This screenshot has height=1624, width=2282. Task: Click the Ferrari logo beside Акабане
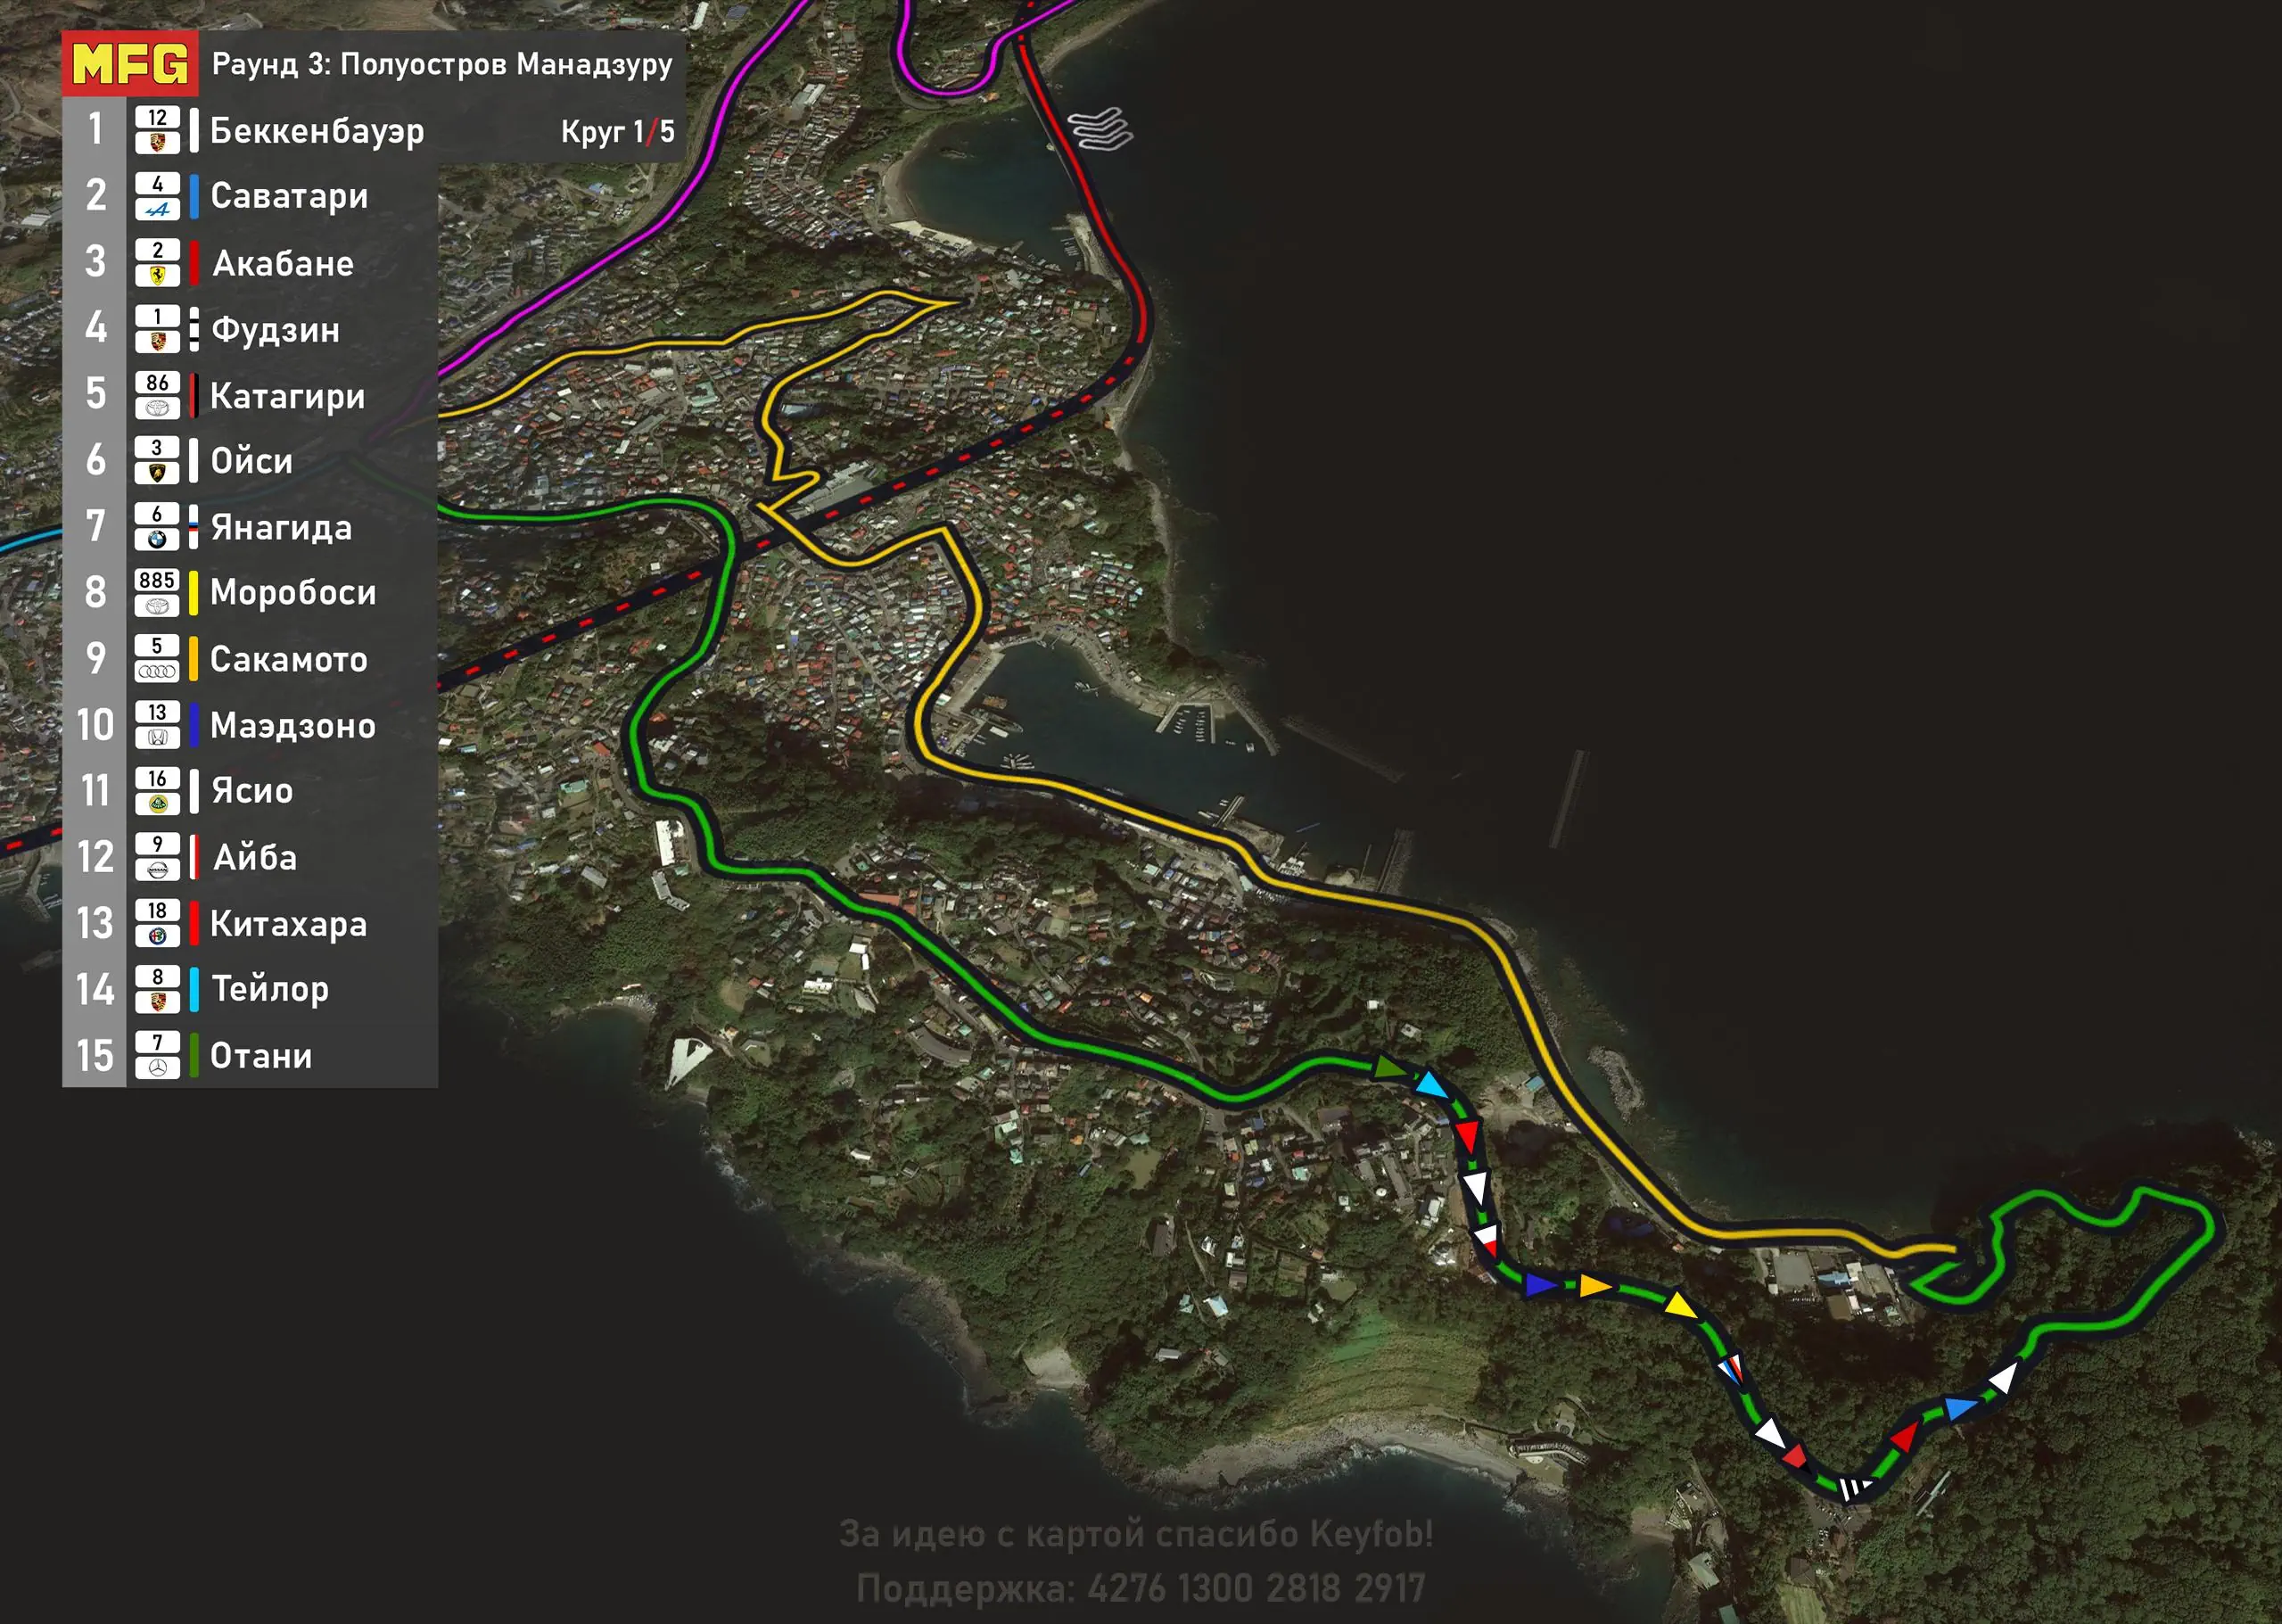(x=157, y=275)
